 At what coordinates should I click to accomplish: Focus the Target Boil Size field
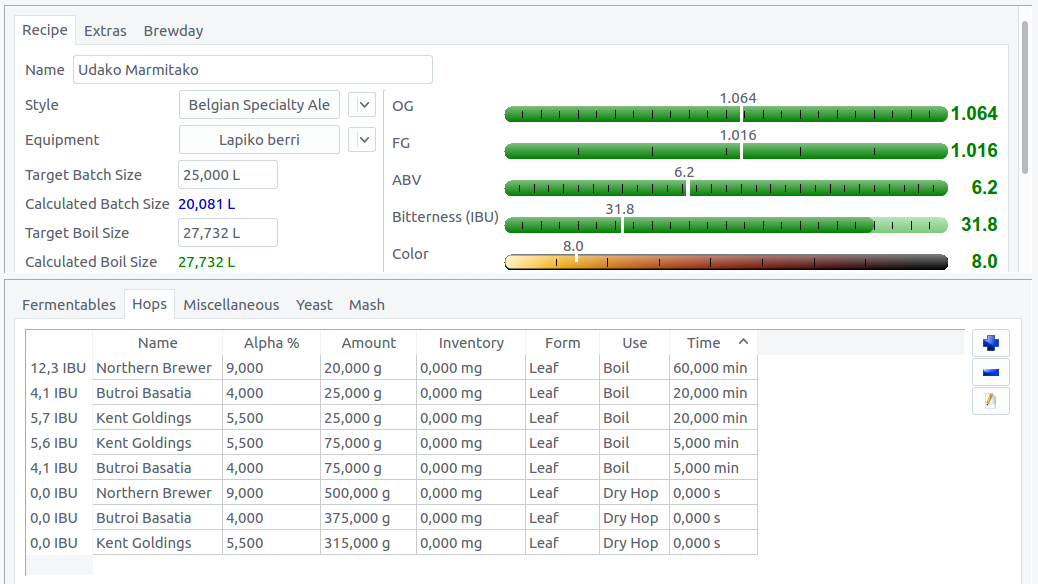pos(227,233)
